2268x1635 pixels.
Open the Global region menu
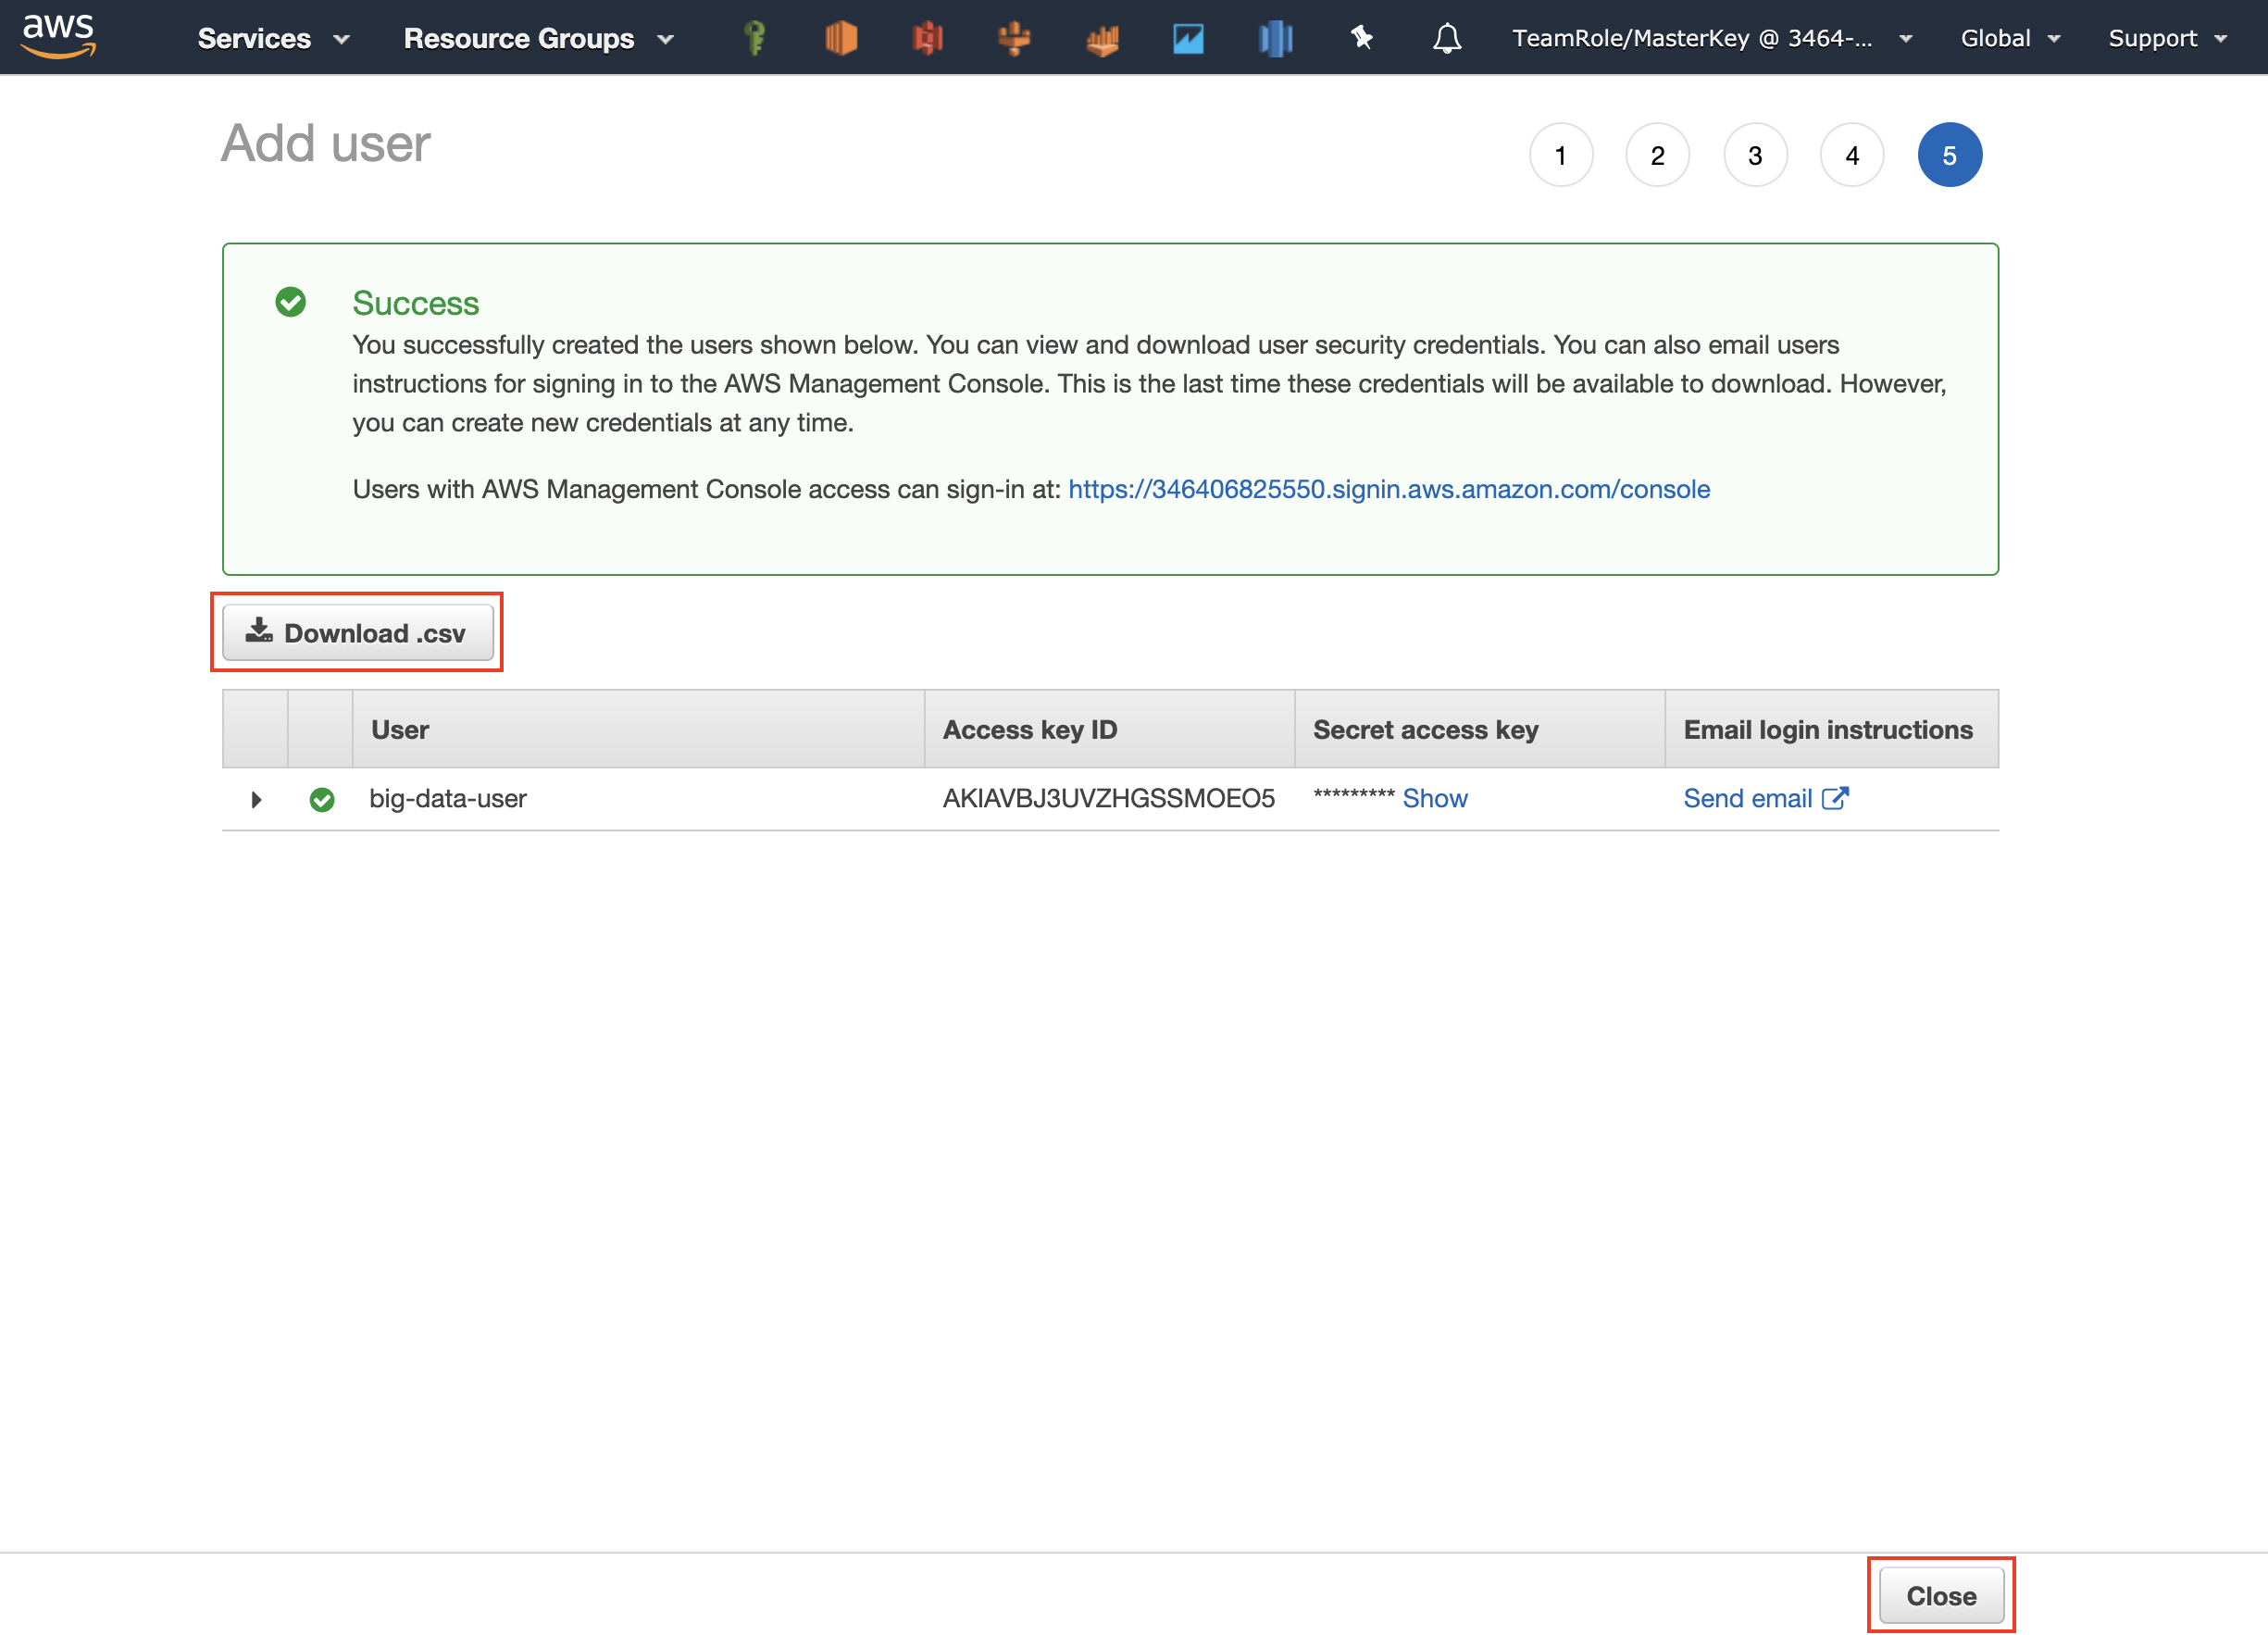[x=2009, y=38]
